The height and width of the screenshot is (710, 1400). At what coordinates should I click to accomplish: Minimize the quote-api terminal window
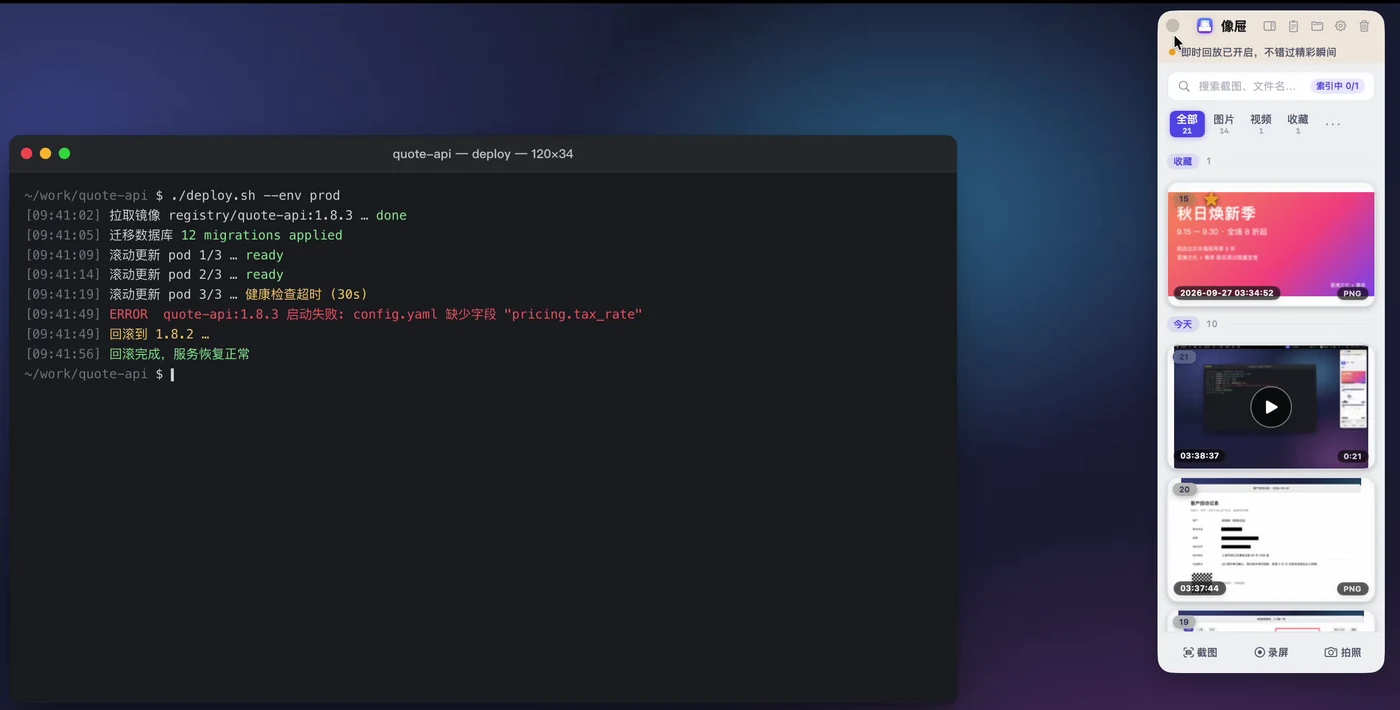(46, 153)
